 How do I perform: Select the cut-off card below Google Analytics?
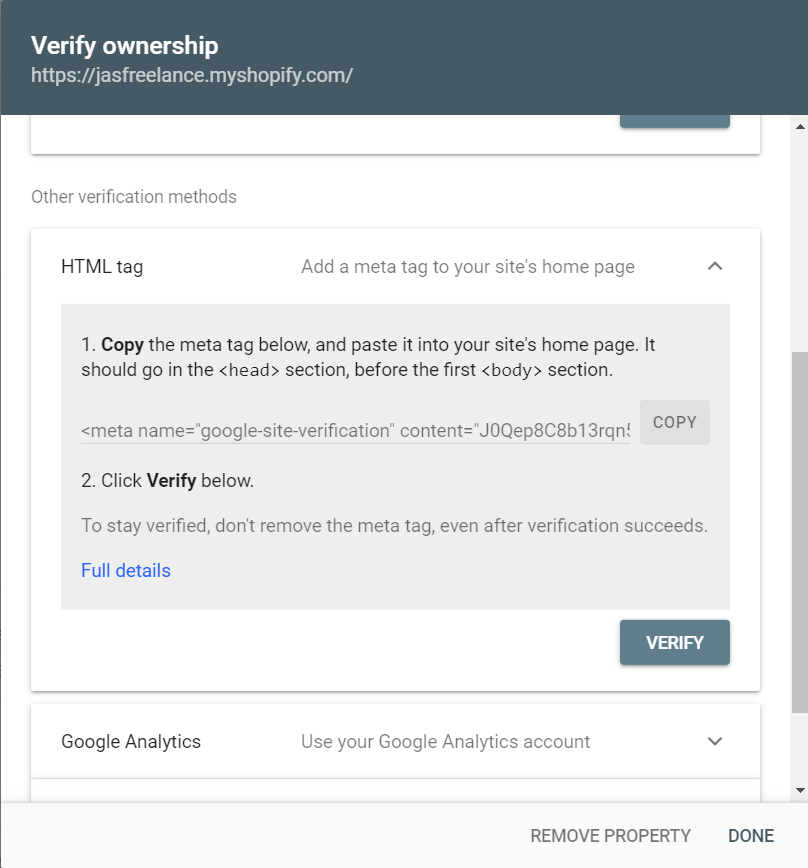[x=395, y=790]
